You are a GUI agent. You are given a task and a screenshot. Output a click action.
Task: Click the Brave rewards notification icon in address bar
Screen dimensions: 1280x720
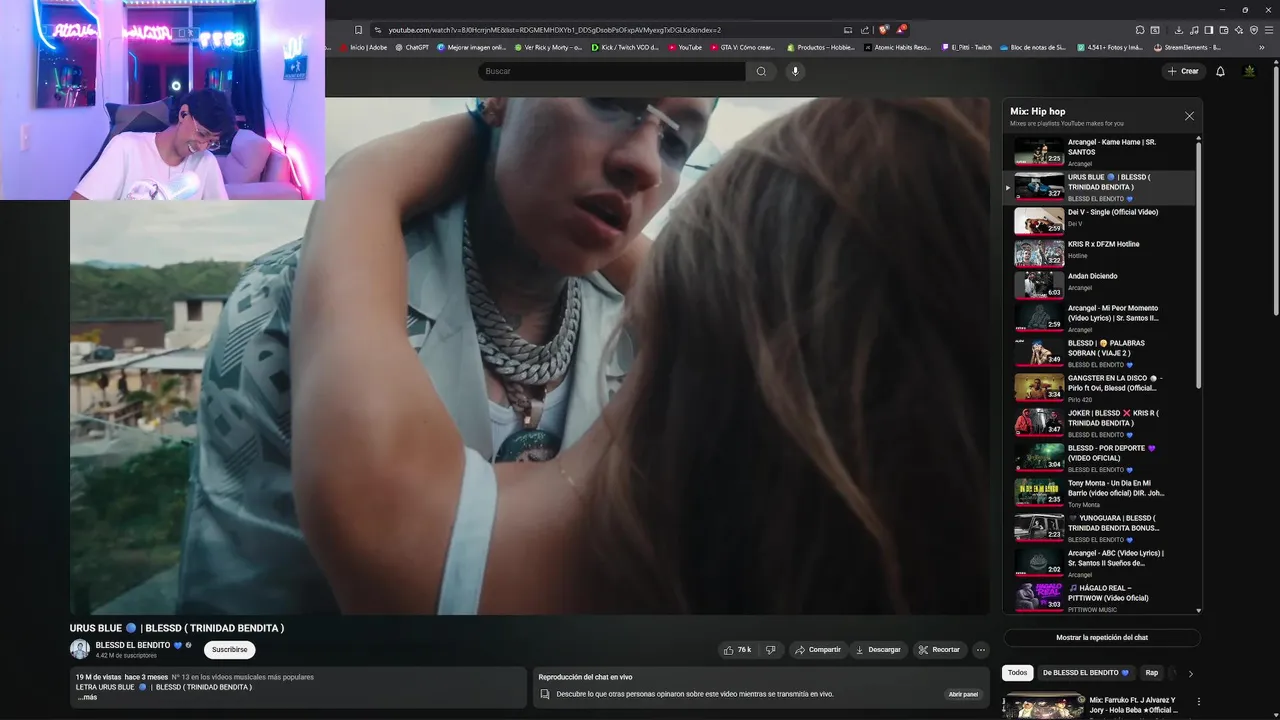900,30
